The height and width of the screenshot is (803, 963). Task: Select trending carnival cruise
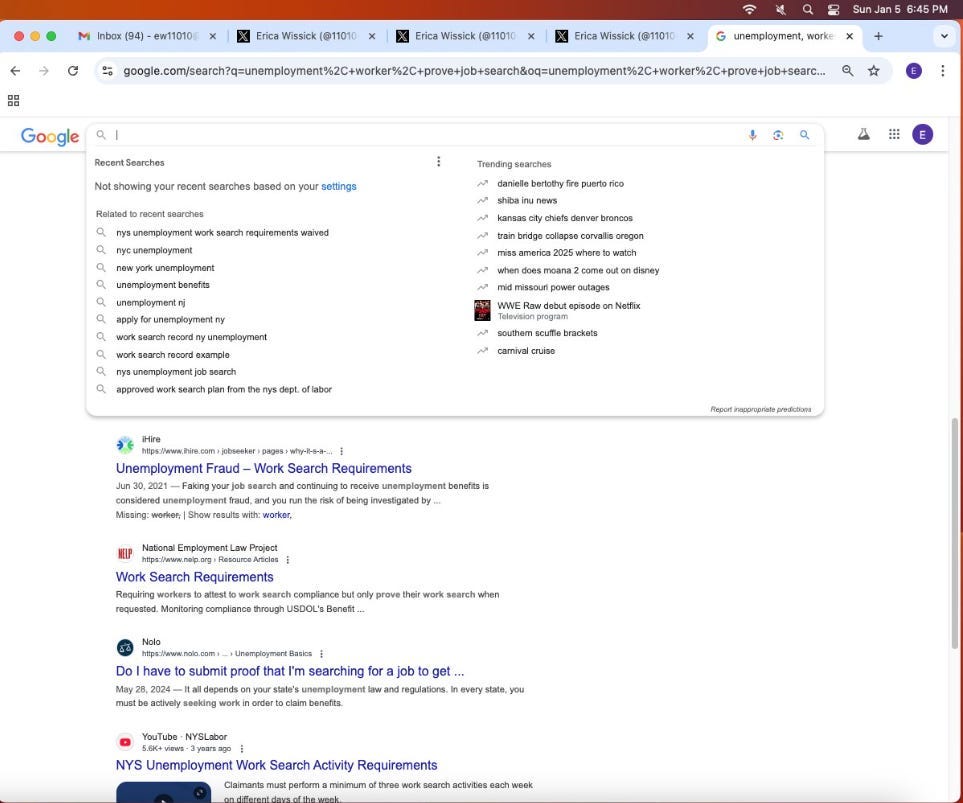coord(526,351)
